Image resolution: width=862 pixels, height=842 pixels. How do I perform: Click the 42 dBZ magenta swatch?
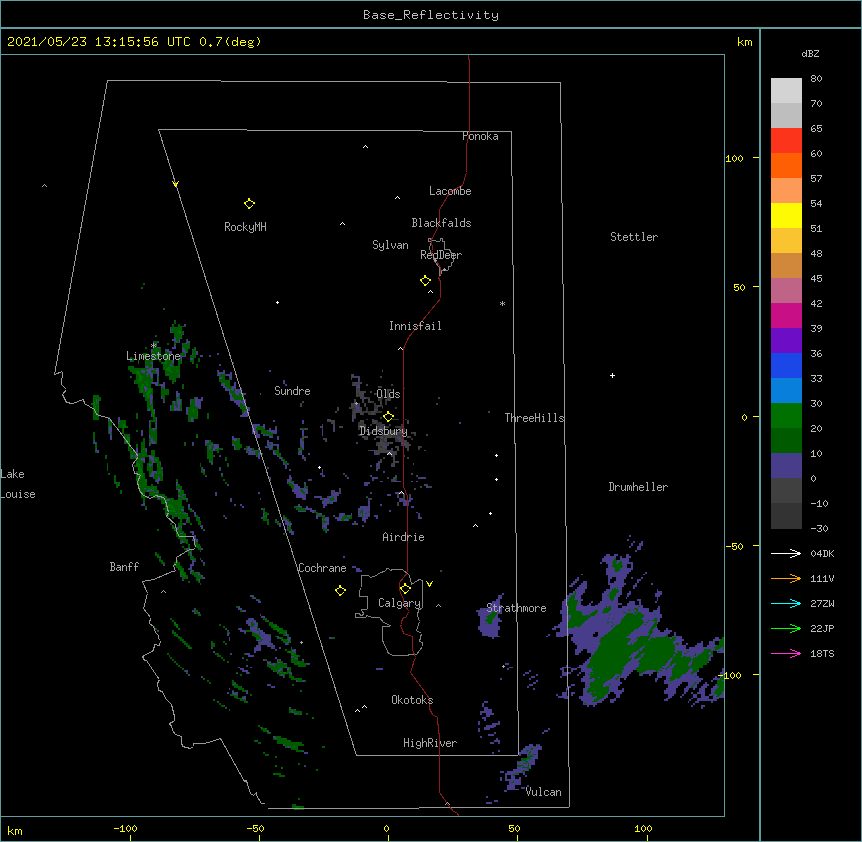pyautogui.click(x=786, y=315)
